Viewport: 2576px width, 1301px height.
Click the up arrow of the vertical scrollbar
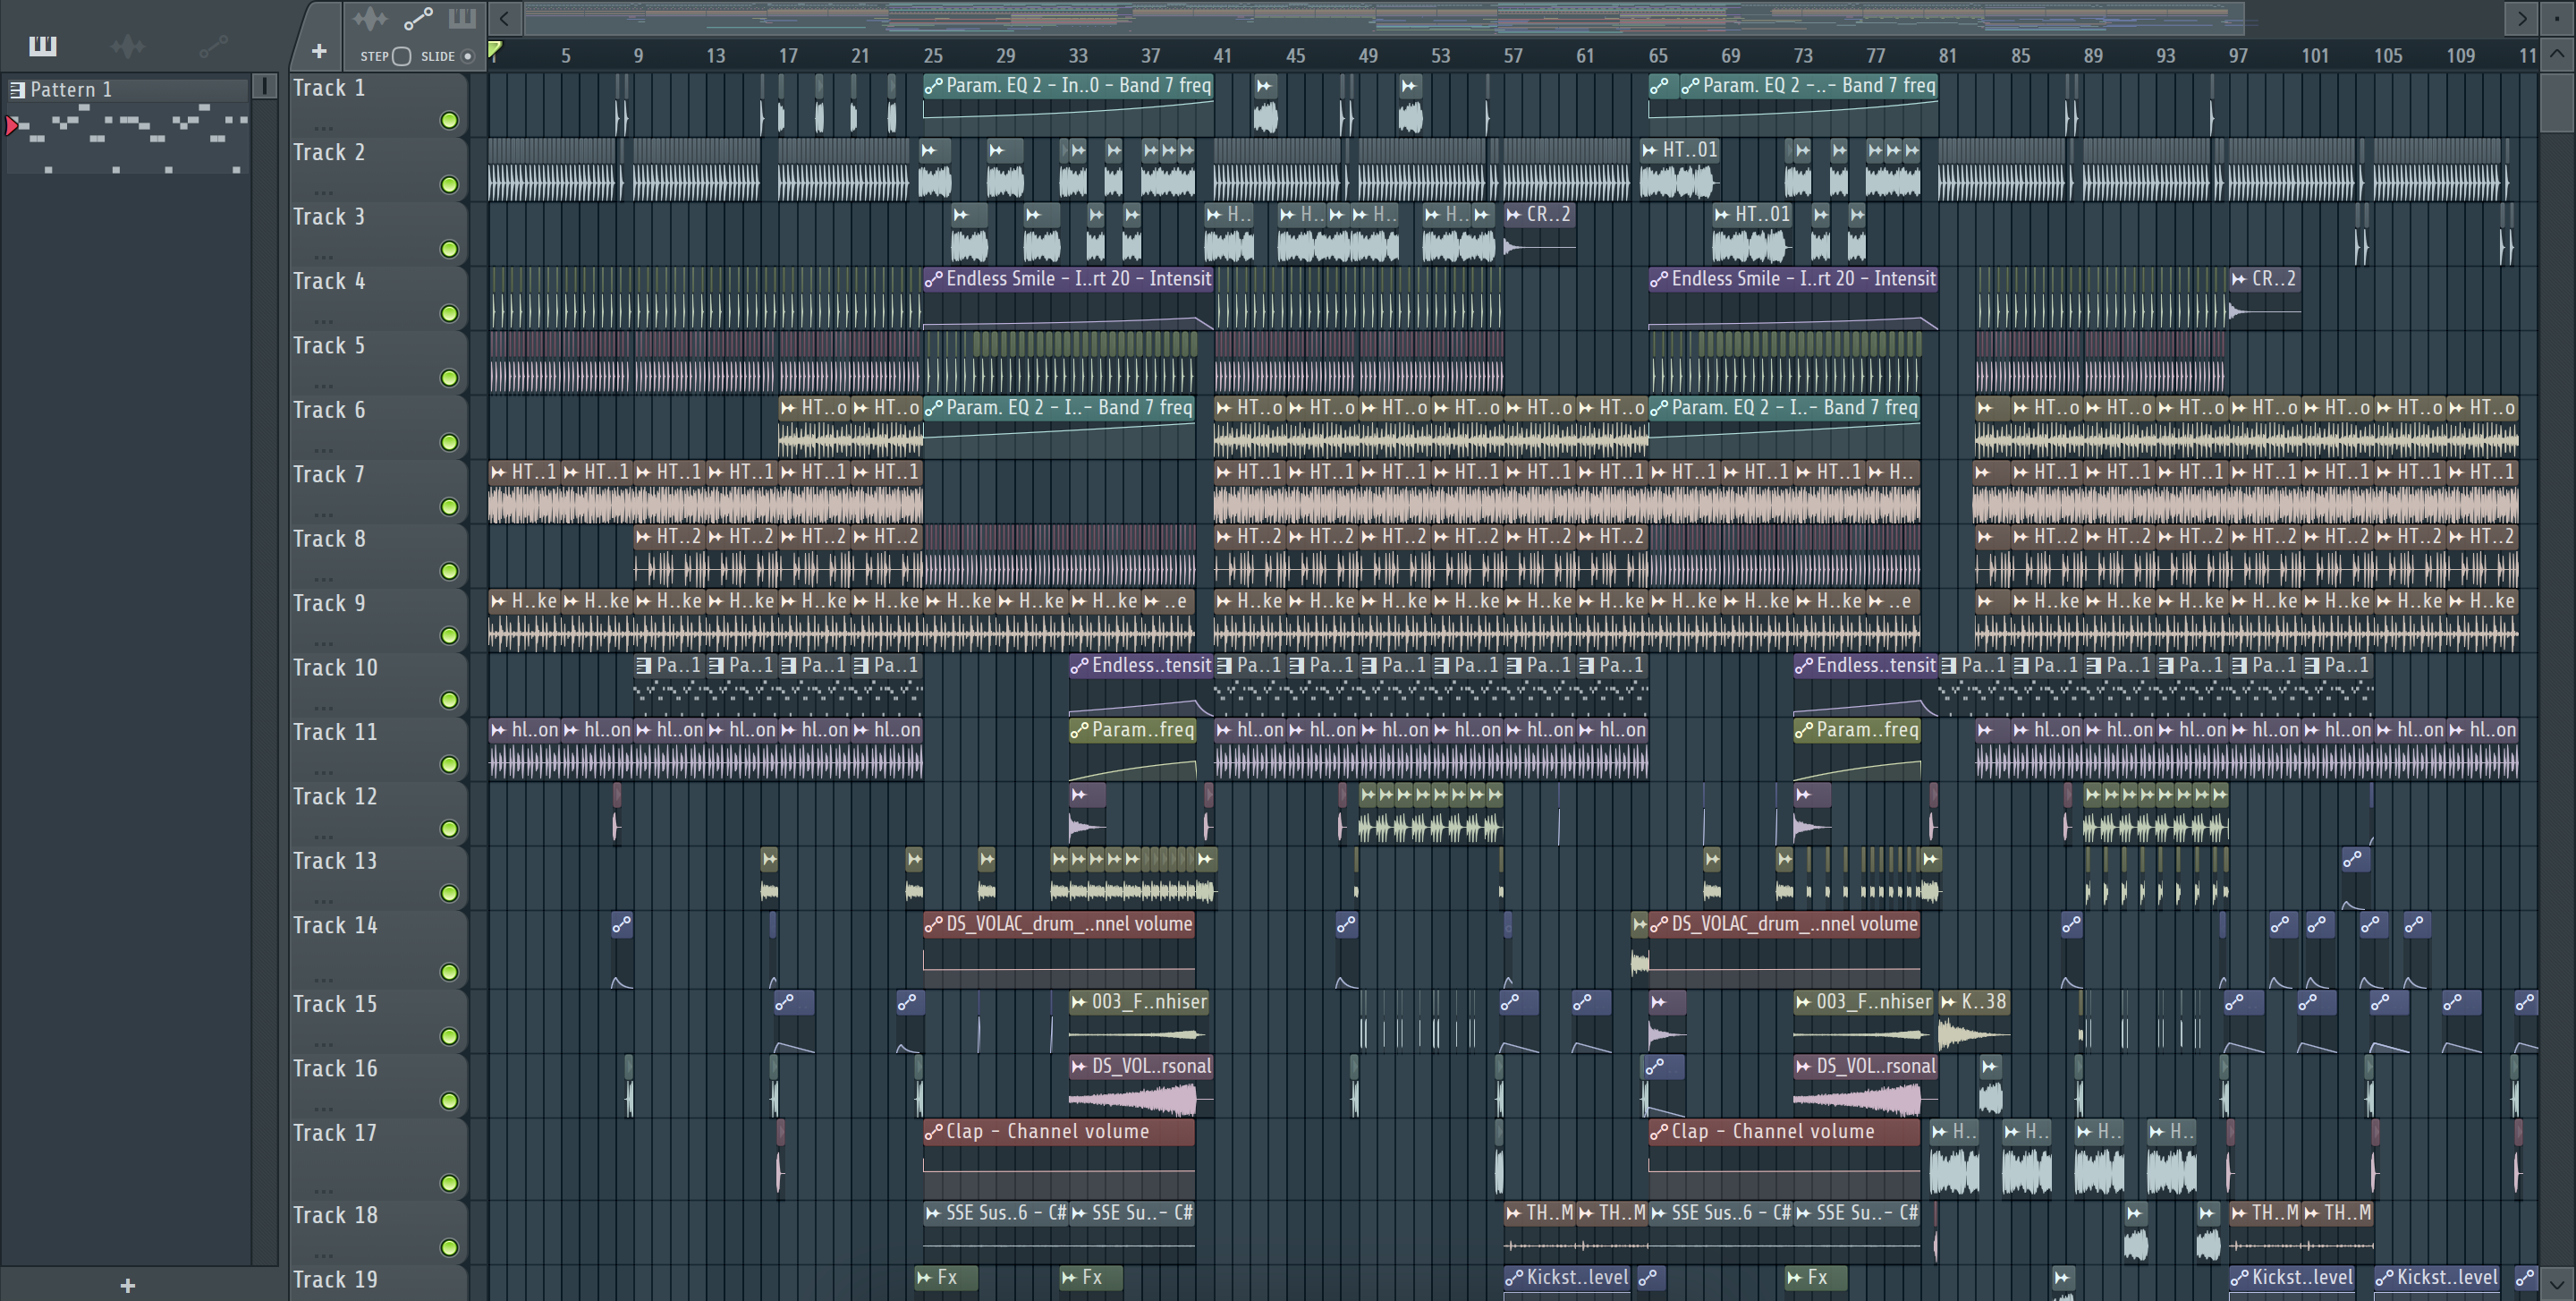pyautogui.click(x=2557, y=54)
